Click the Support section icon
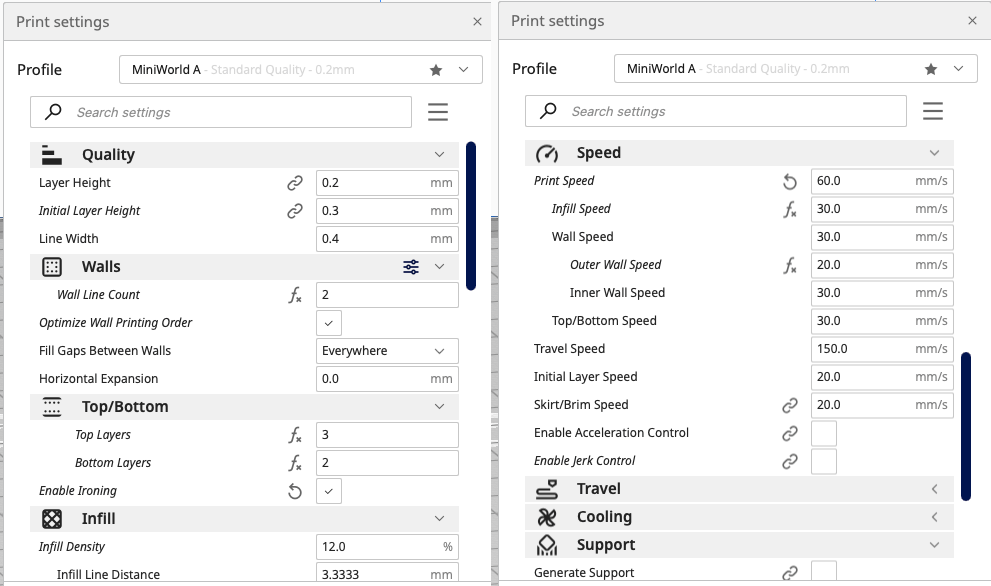Screen dimensions: 991x586 point(547,545)
